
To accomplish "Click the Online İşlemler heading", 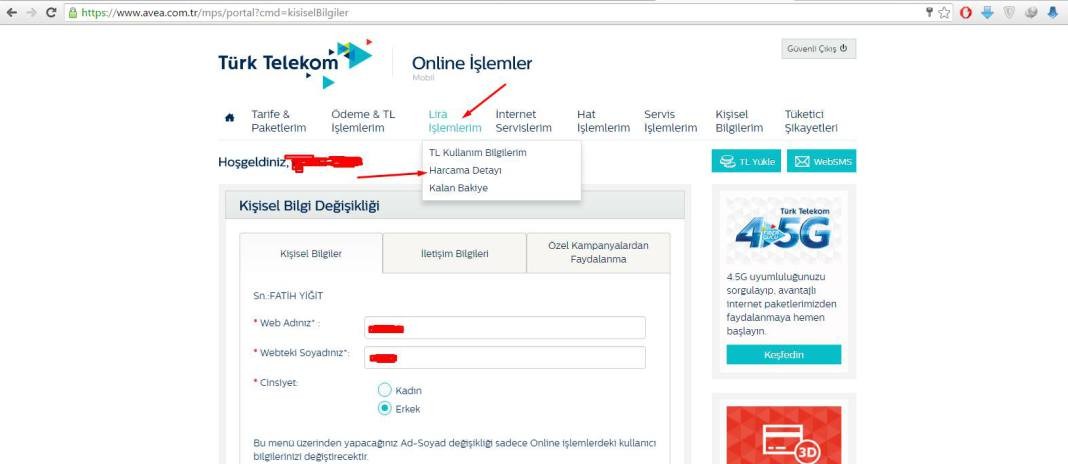I will 472,63.
